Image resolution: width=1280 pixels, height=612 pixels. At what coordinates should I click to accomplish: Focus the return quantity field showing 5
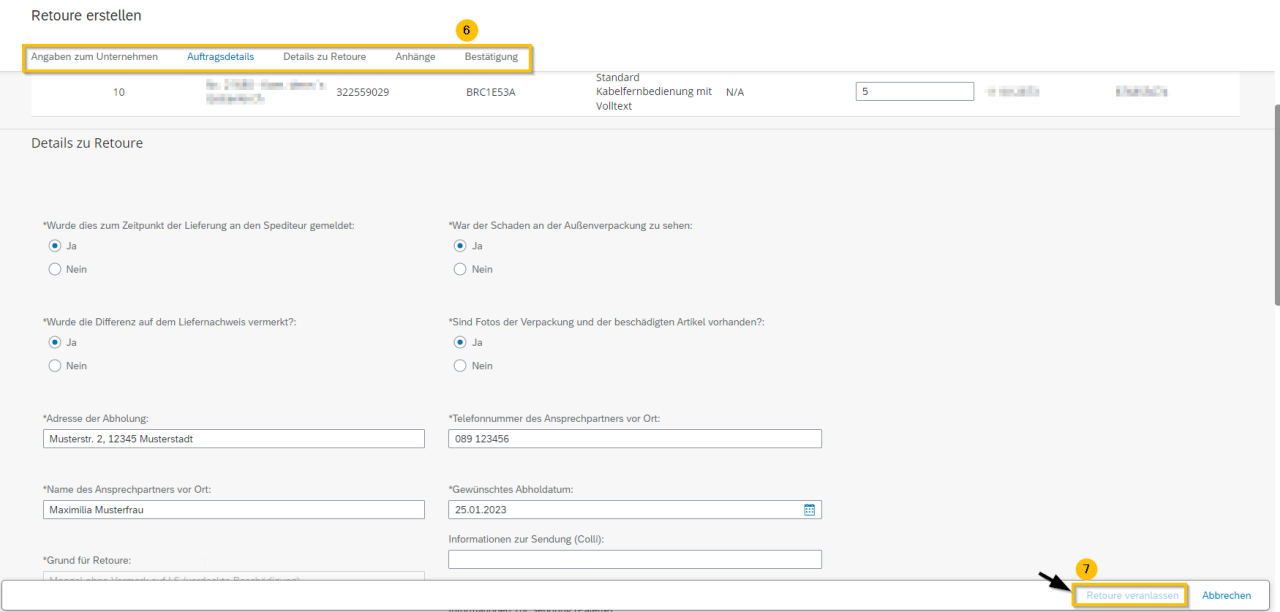[x=915, y=92]
